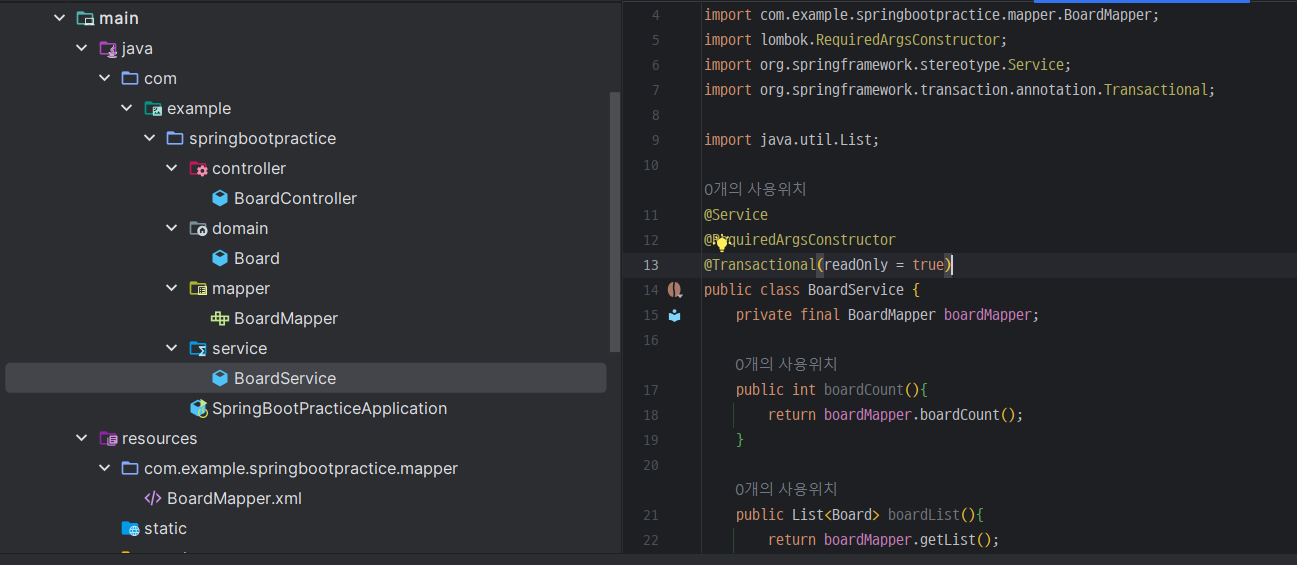Click the boardCount method name on line 17

(x=863, y=390)
